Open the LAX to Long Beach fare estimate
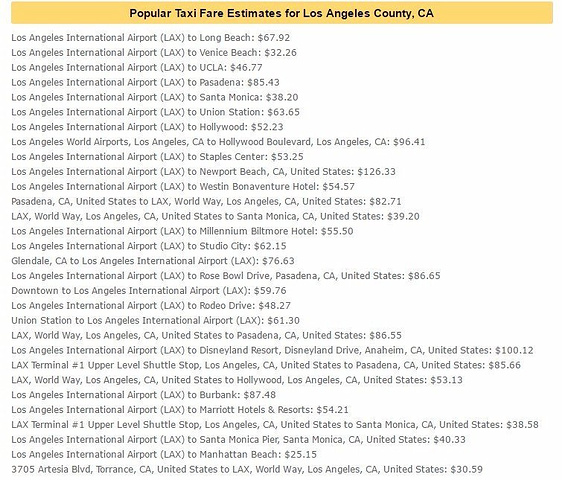Image resolution: width=562 pixels, height=480 pixels. [151, 38]
